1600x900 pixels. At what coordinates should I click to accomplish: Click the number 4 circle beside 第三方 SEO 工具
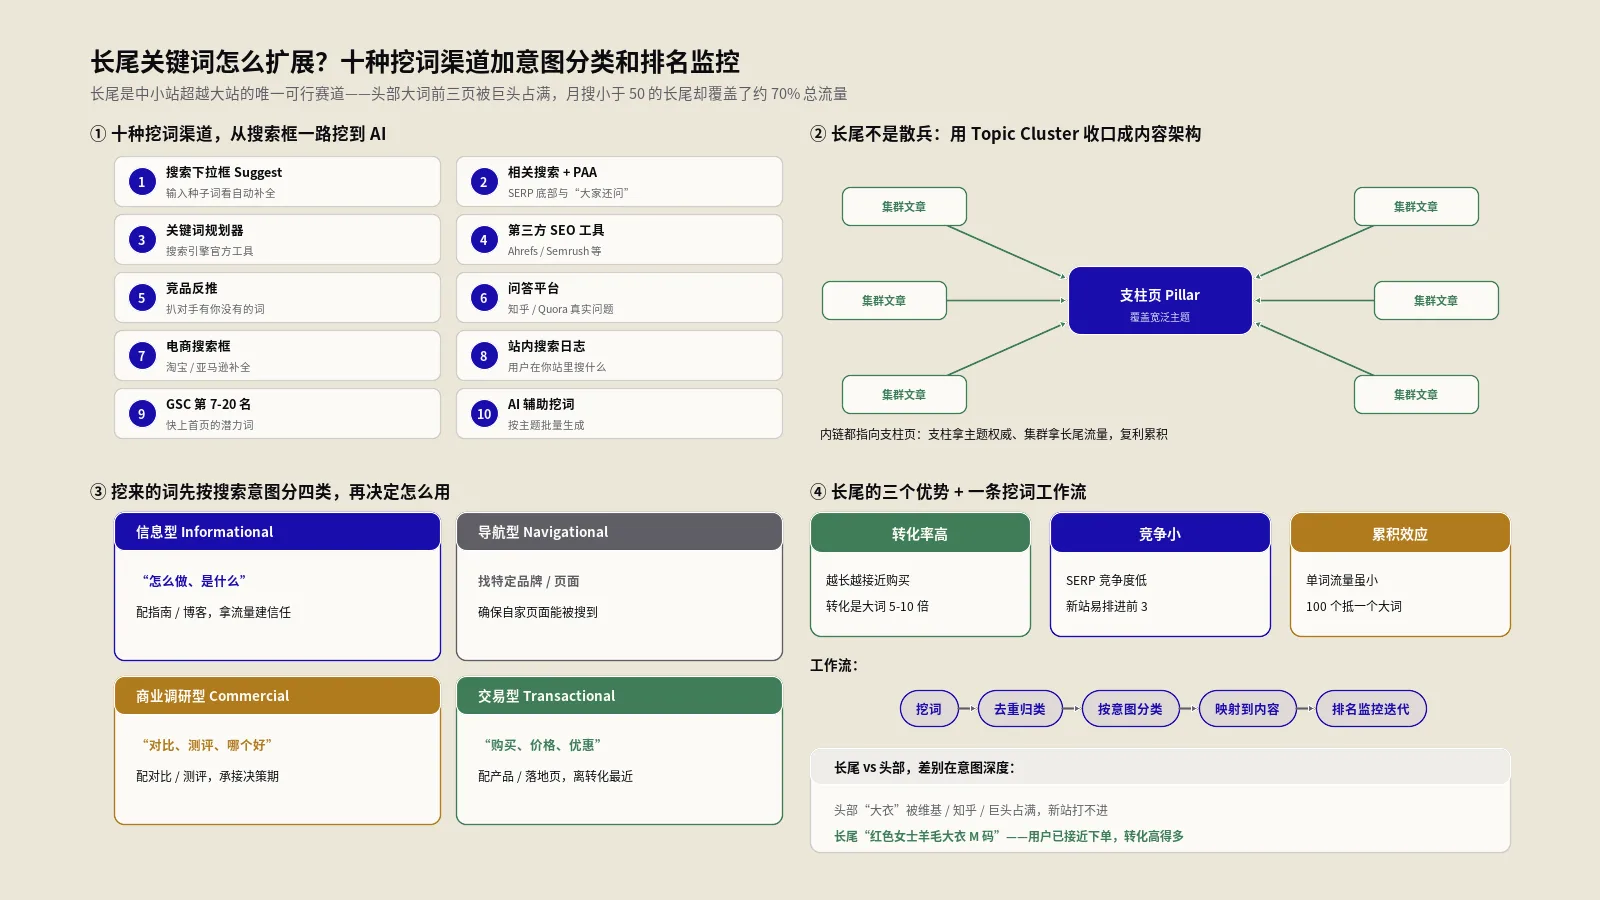pyautogui.click(x=484, y=240)
